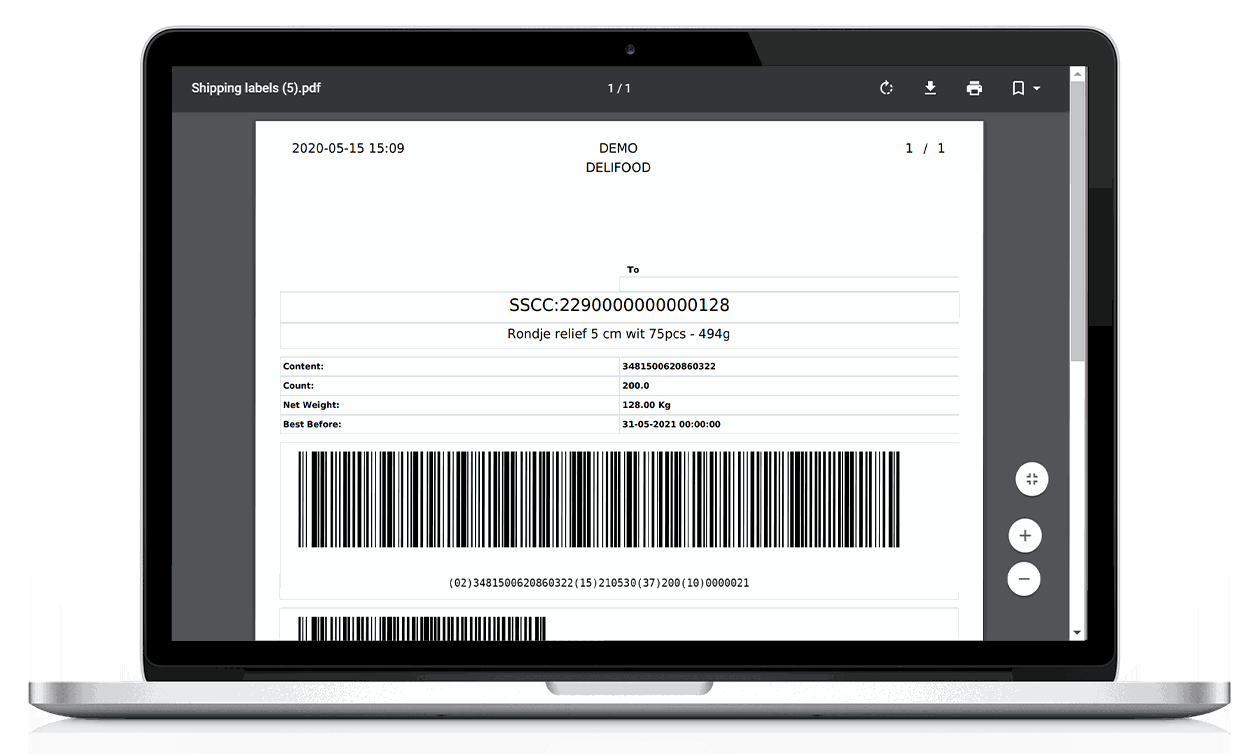The width and height of the screenshot is (1260, 756).
Task: Zoom out with the minus button
Action: tap(1024, 579)
